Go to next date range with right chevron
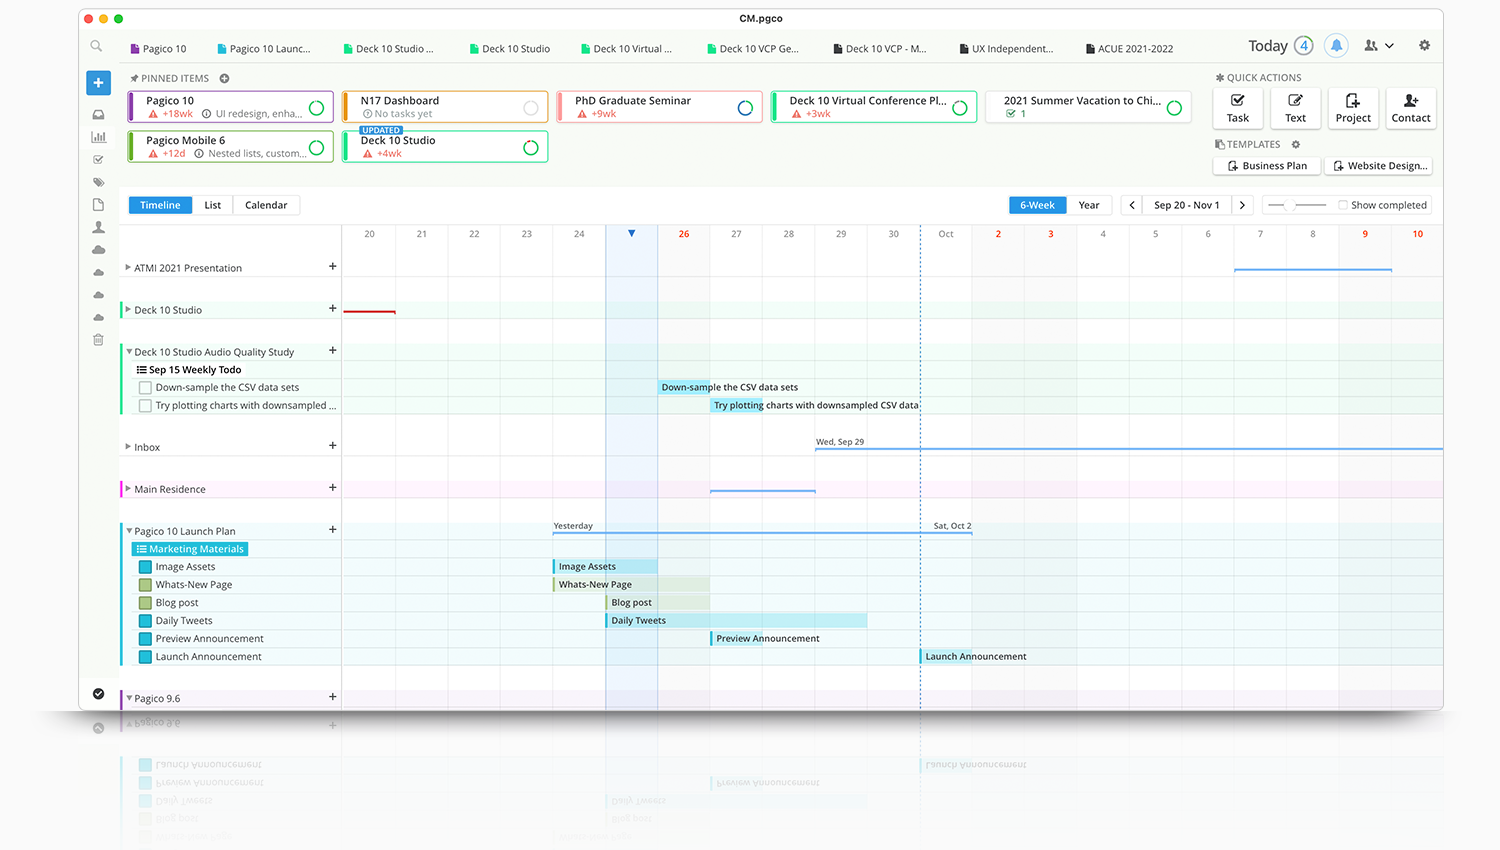The height and width of the screenshot is (850, 1500). coord(1242,205)
